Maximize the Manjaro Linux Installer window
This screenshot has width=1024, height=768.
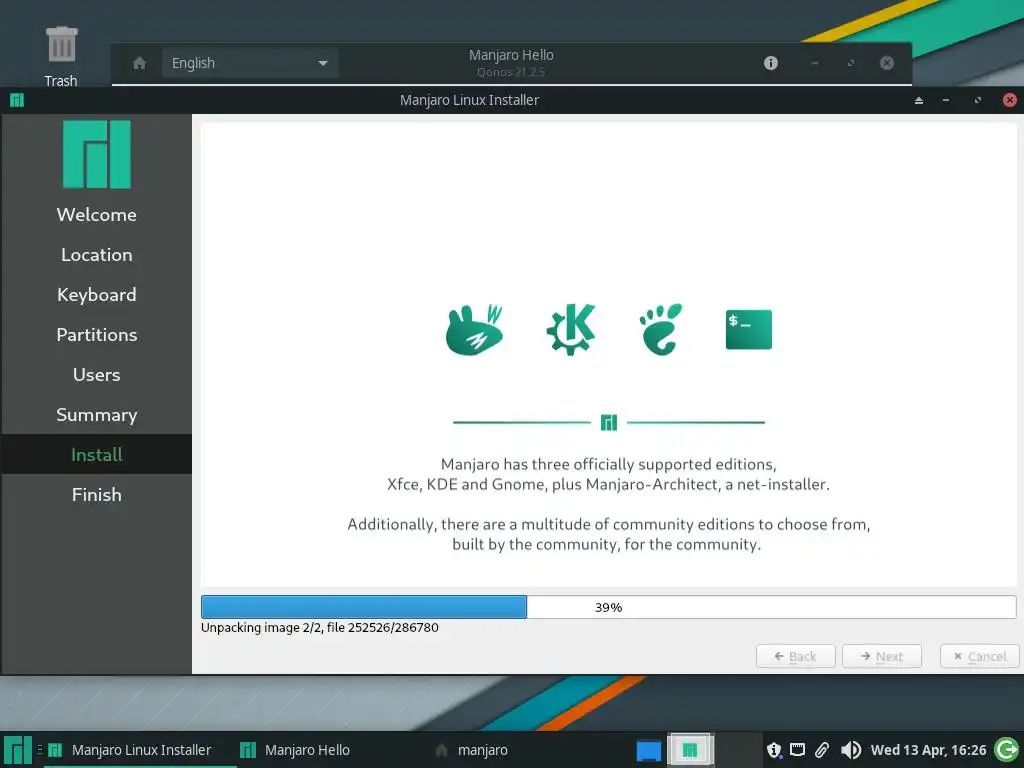point(978,101)
